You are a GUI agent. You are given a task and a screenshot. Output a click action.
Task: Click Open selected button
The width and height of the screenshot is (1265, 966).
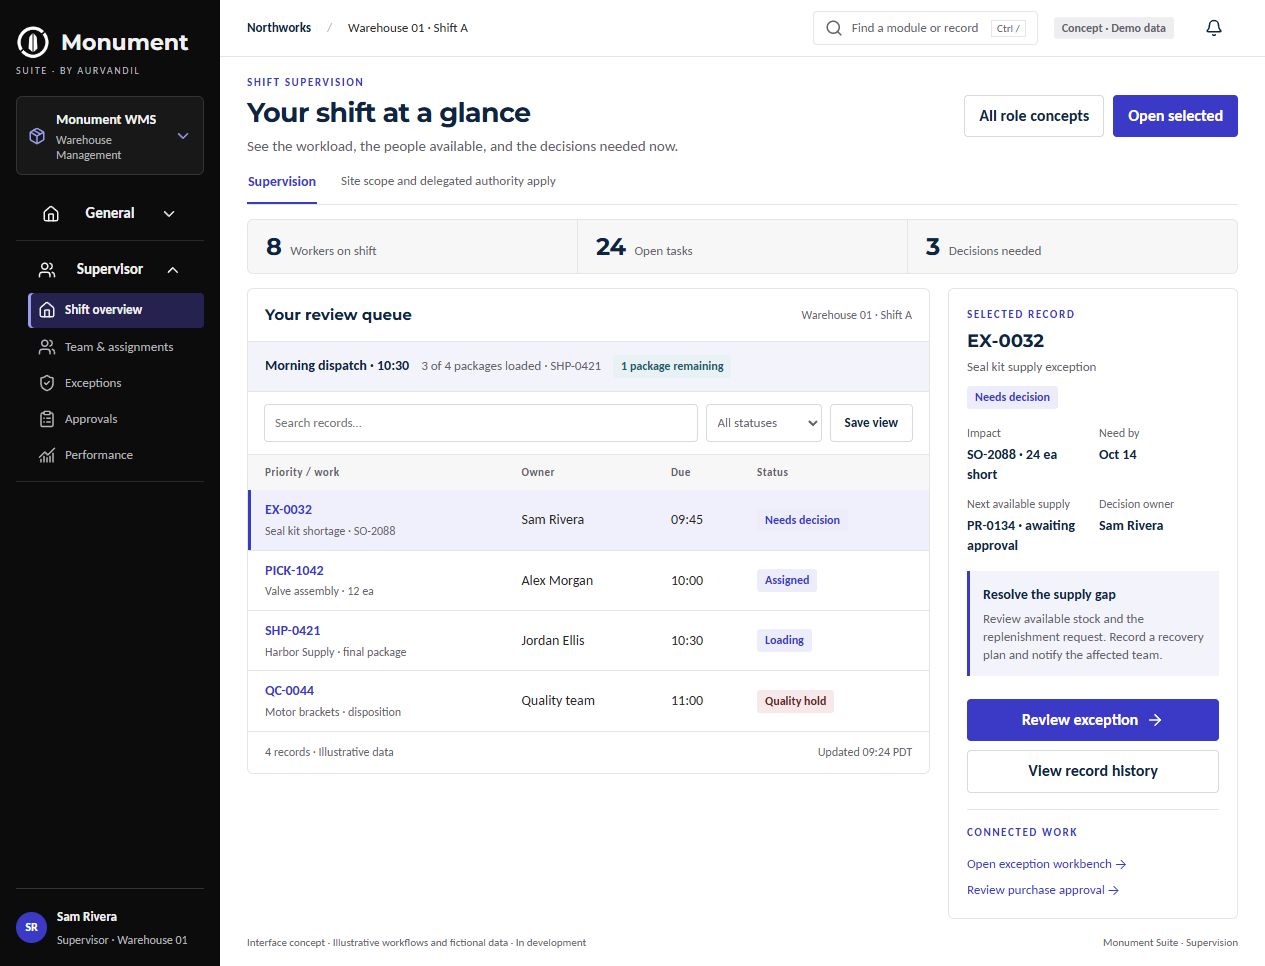coord(1175,116)
